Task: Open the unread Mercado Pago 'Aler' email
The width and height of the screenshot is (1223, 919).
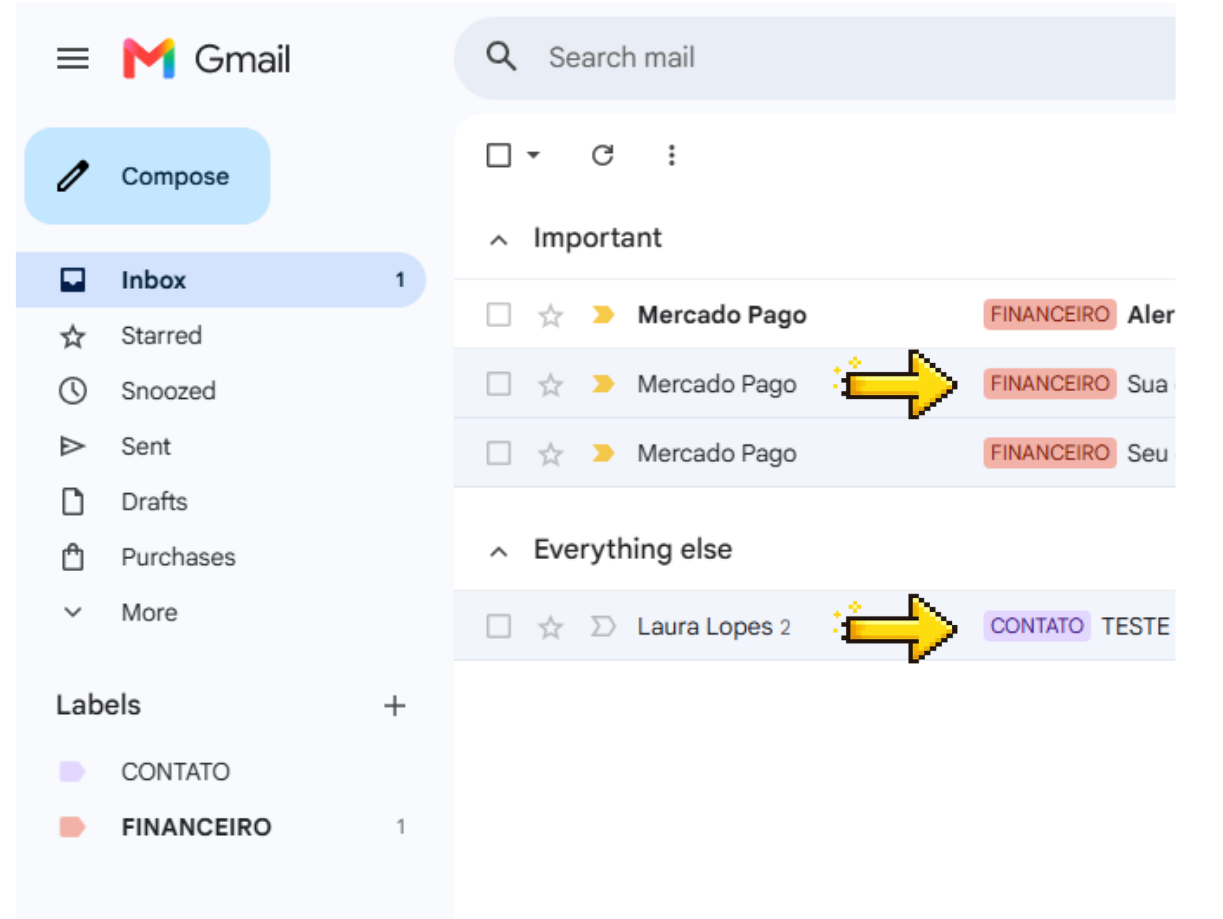Action: pyautogui.click(x=814, y=315)
